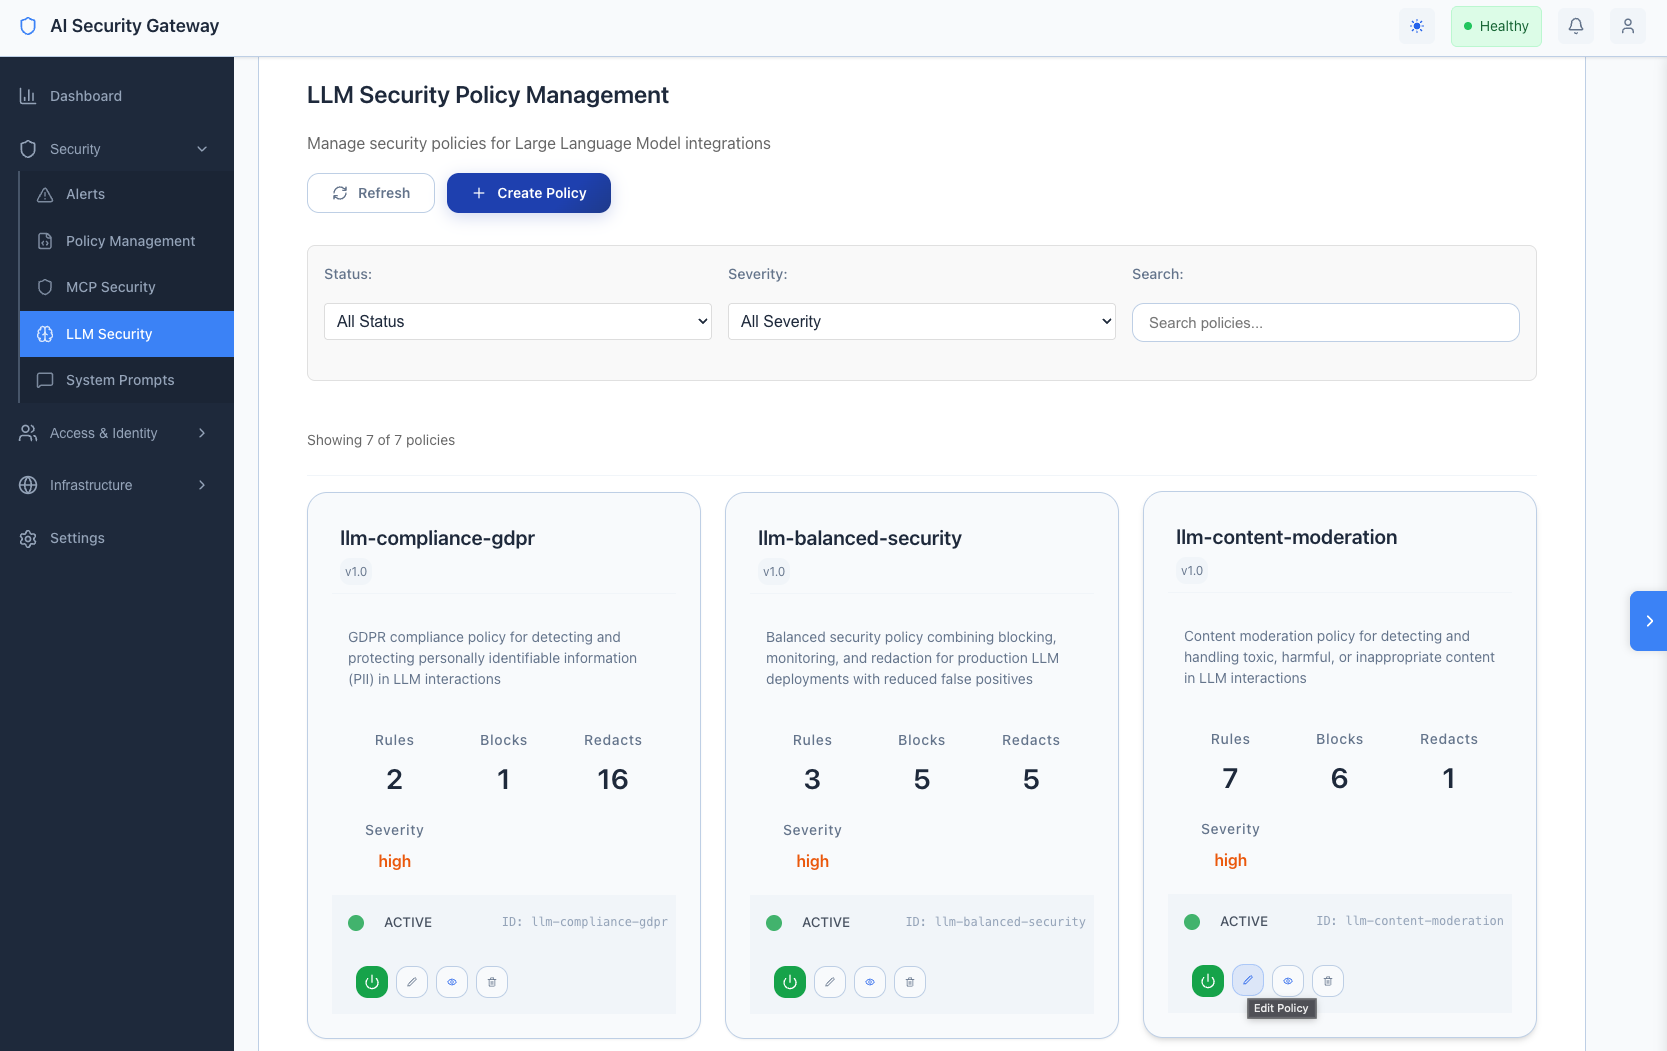The height and width of the screenshot is (1051, 1667).
Task: Click the Create Policy button
Action: pyautogui.click(x=528, y=193)
